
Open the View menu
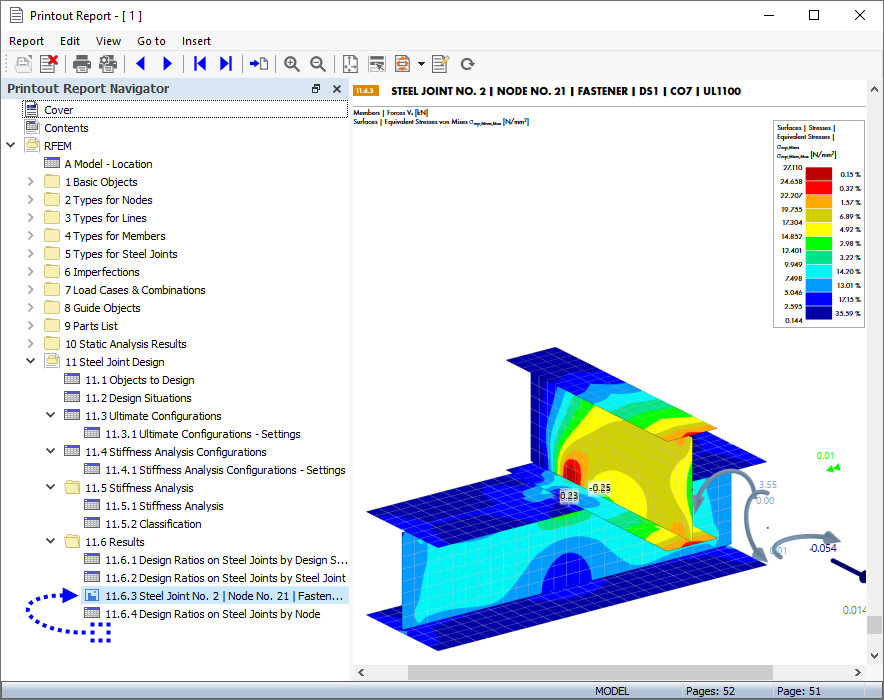(108, 41)
